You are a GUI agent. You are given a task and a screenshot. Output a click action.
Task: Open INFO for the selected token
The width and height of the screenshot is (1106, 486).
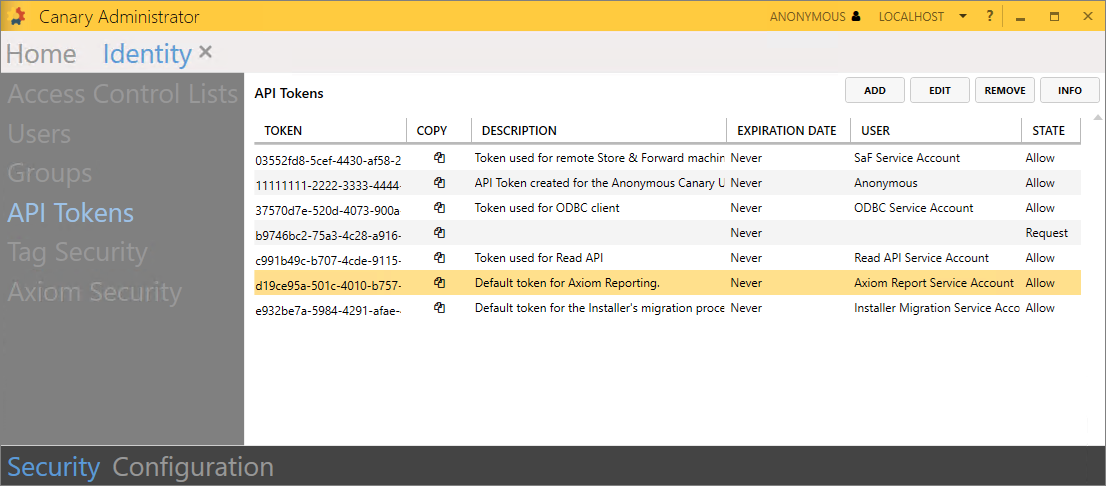[x=1069, y=90]
